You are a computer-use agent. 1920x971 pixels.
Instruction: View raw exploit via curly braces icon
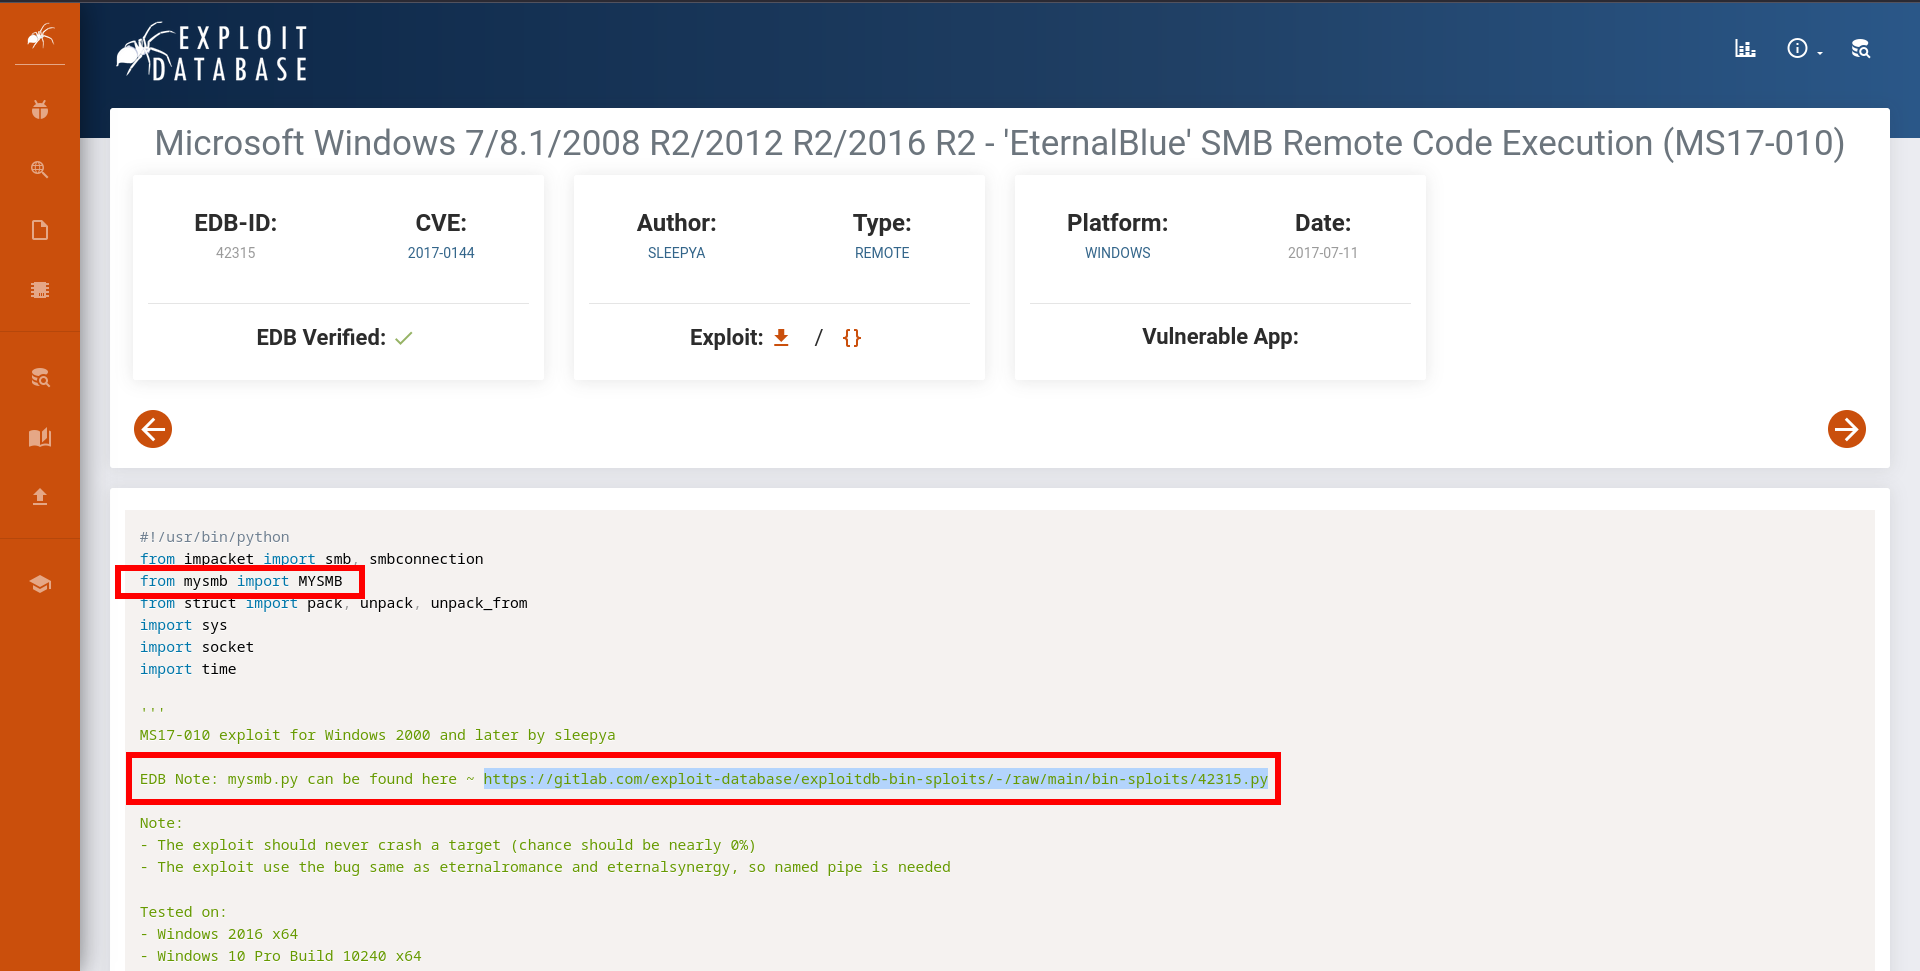click(852, 338)
